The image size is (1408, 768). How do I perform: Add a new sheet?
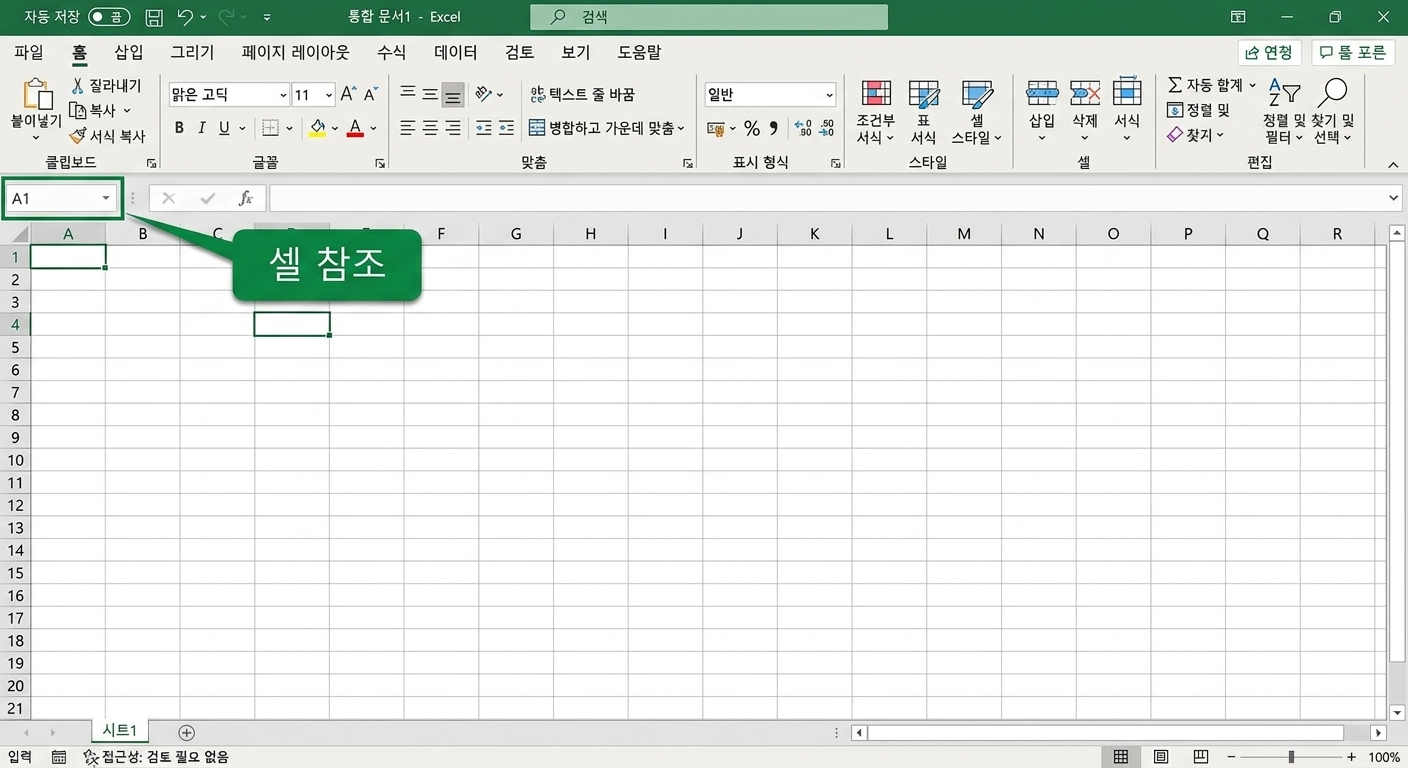pos(186,733)
